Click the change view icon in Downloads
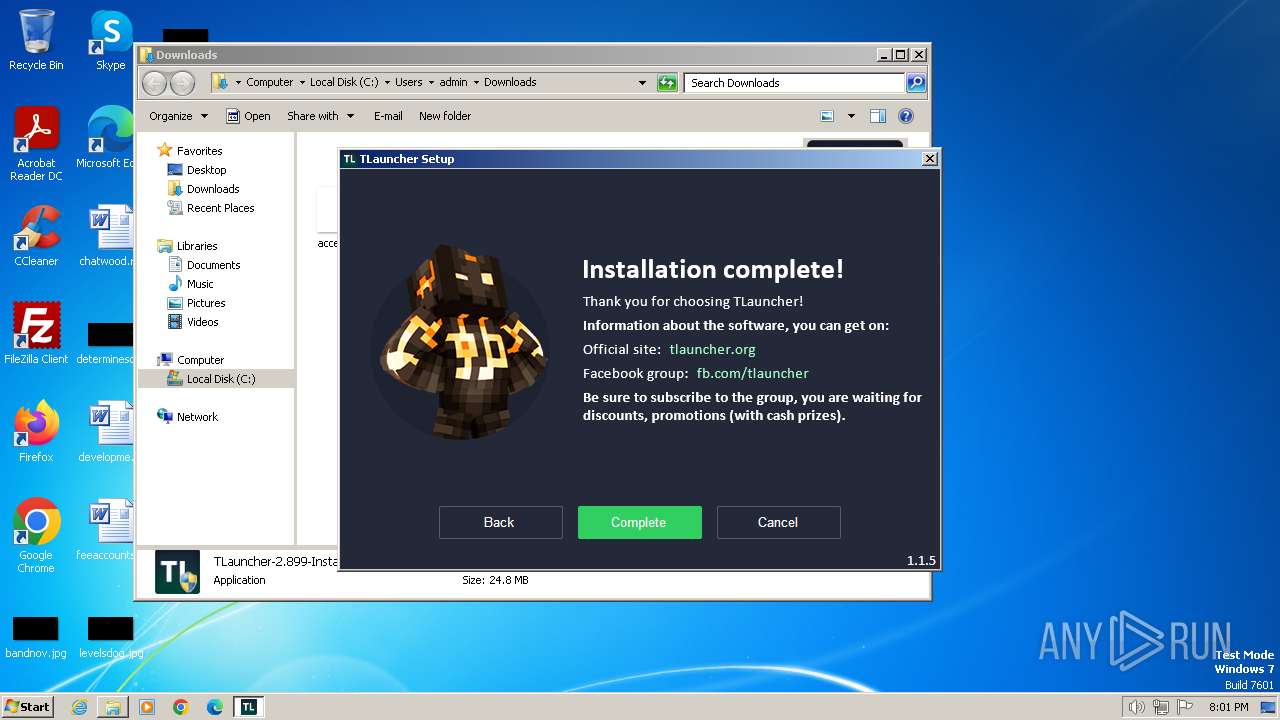This screenshot has height=720, width=1280. pos(827,116)
